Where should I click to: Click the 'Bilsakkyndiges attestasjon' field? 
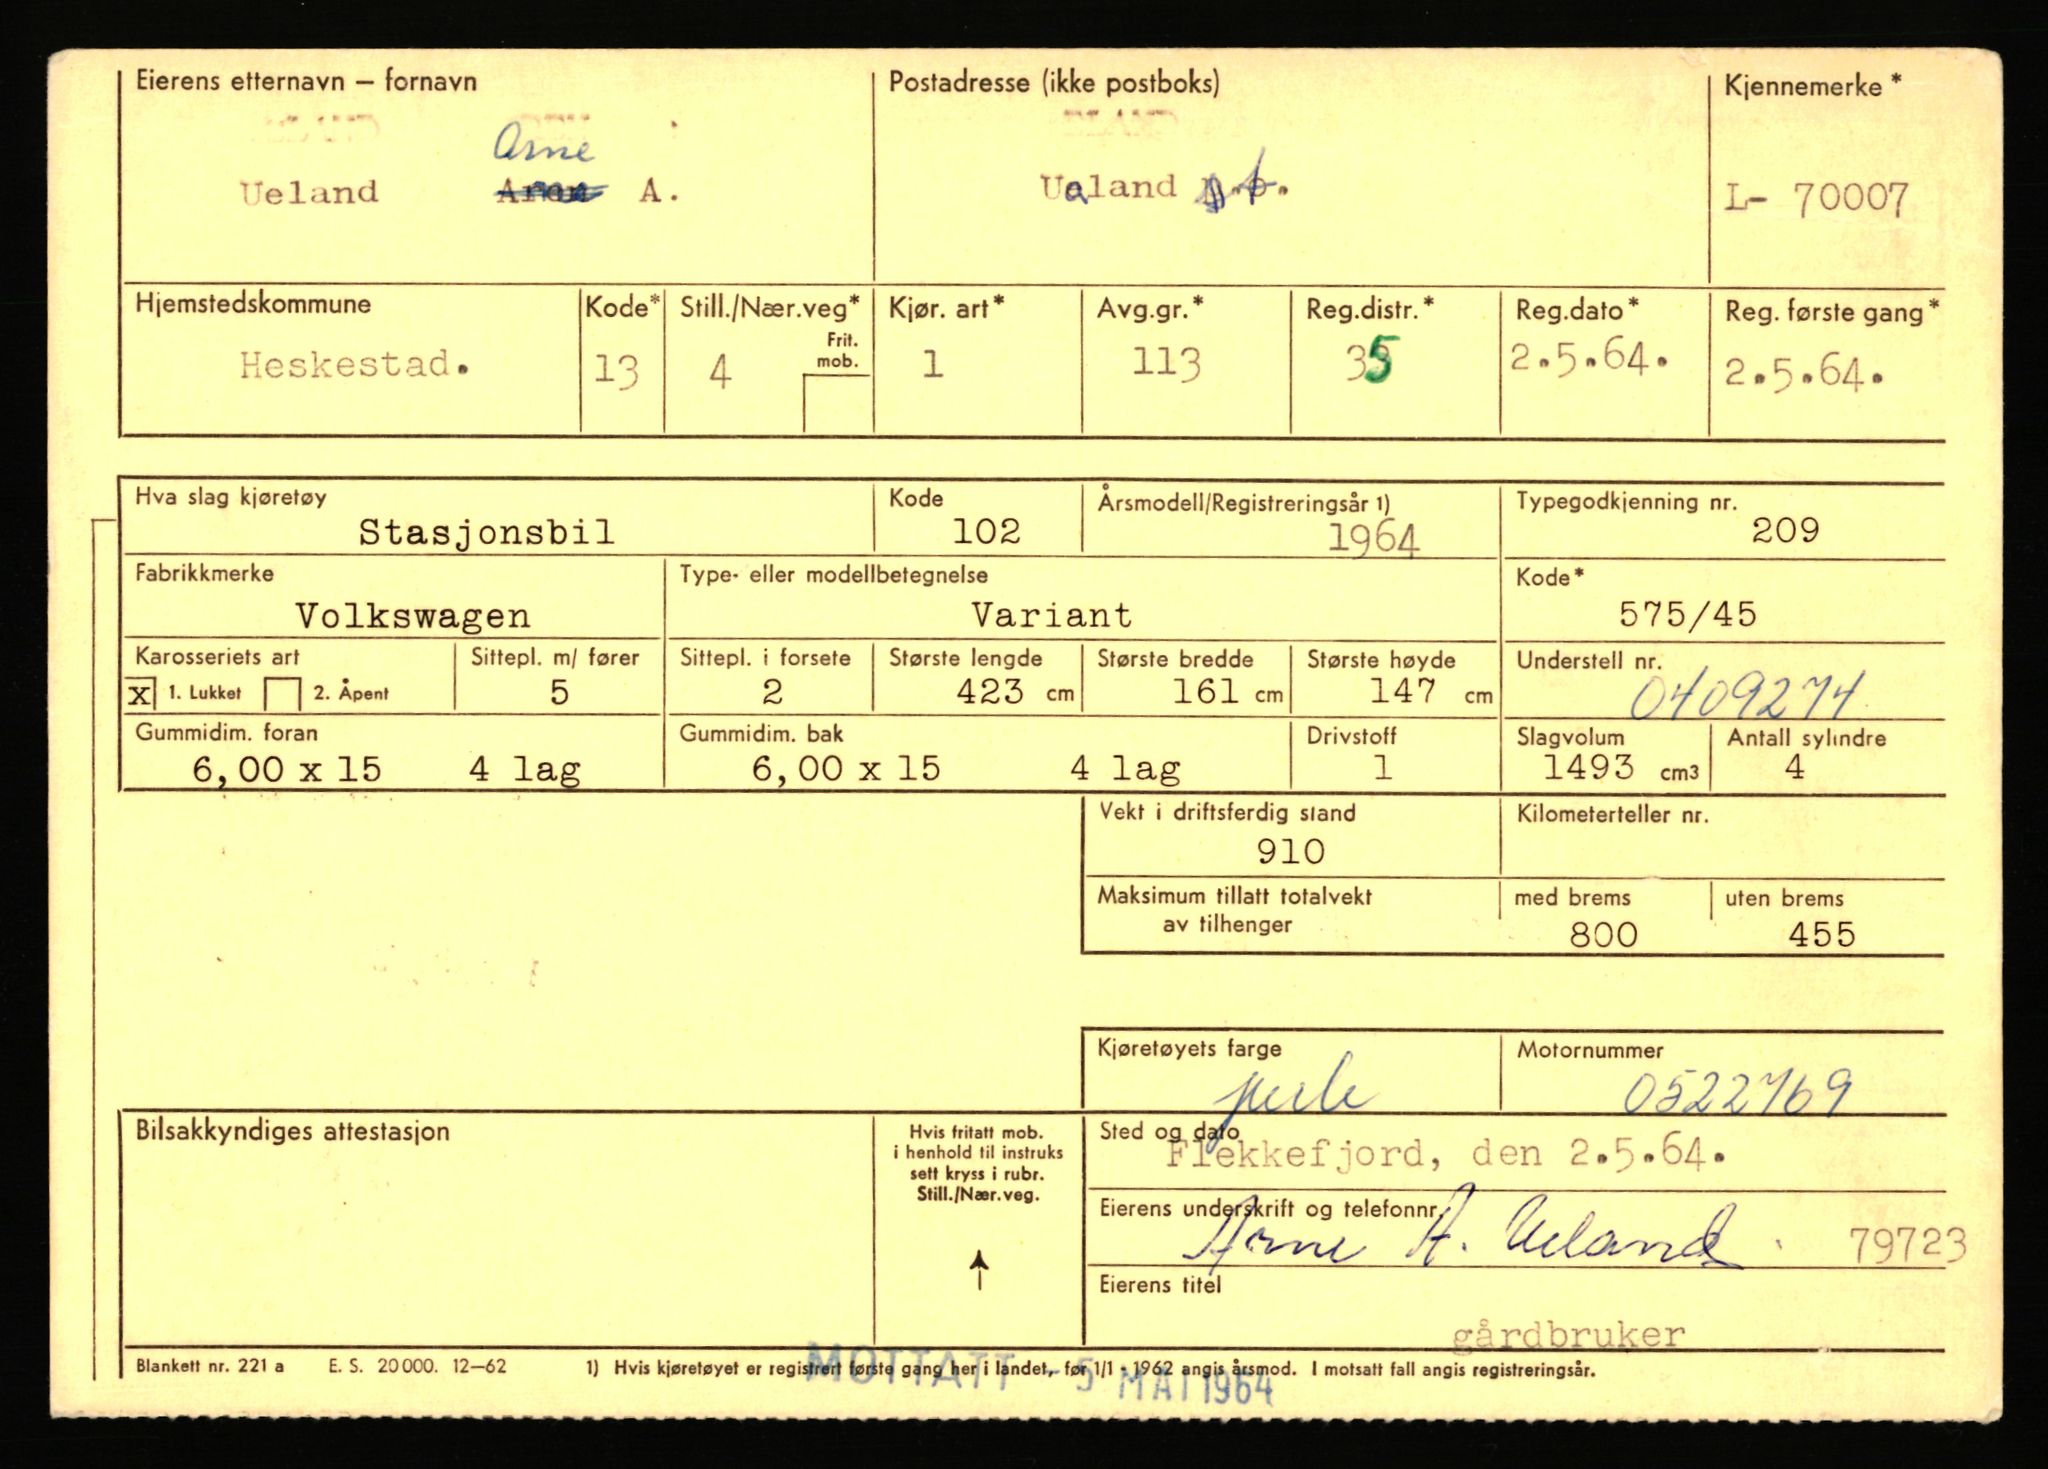497,1229
